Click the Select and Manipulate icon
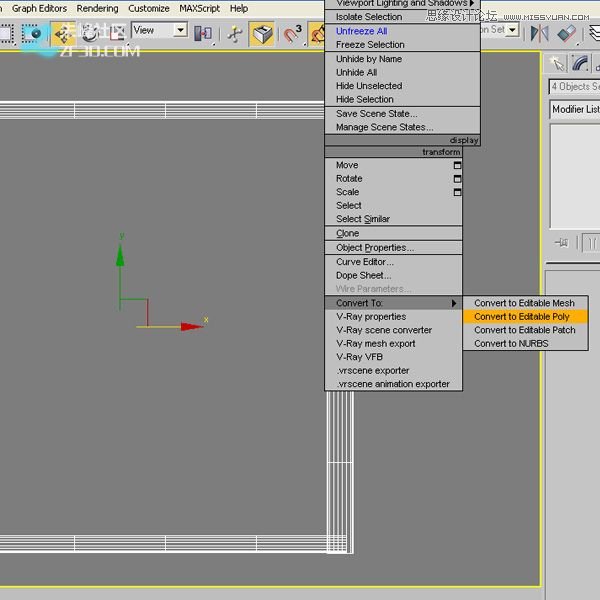 [x=235, y=34]
